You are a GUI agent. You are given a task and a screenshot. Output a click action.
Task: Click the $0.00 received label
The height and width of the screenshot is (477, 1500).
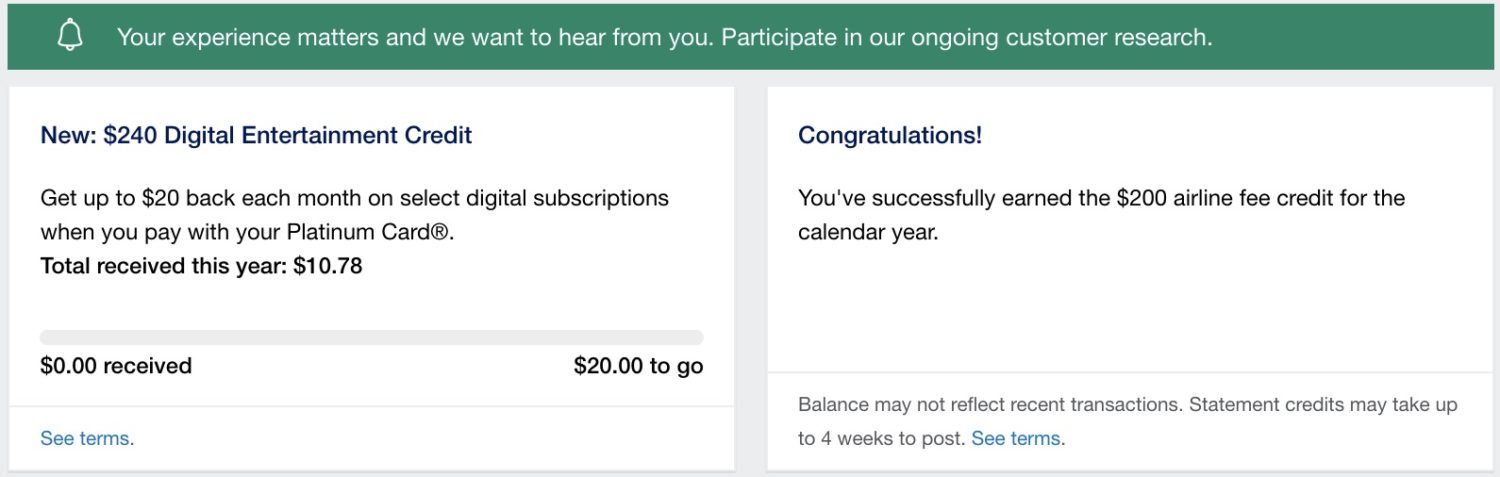tap(116, 366)
